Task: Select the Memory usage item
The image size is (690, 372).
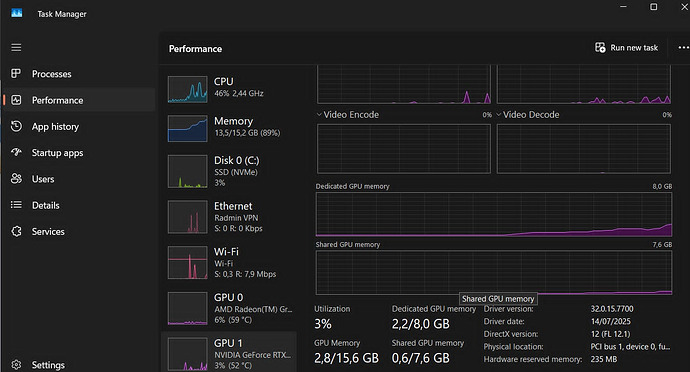Action: (229, 128)
